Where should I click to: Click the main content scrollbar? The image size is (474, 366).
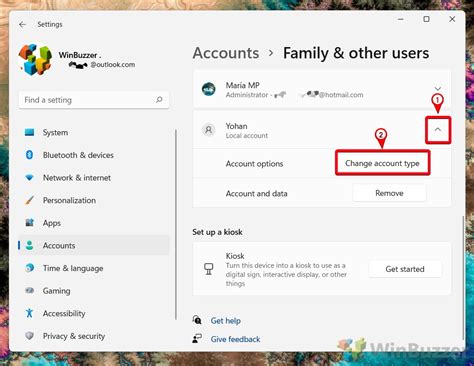[x=463, y=277]
